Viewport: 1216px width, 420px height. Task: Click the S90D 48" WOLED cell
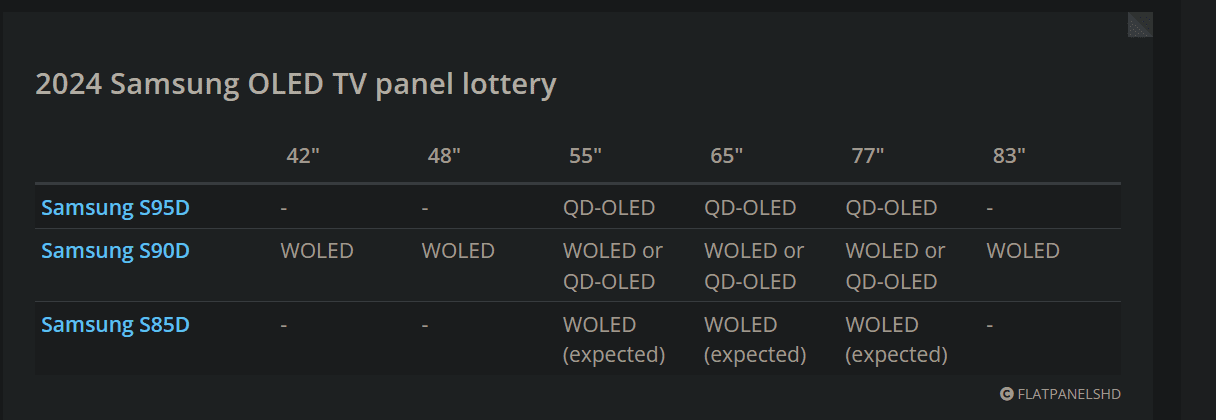[458, 251]
